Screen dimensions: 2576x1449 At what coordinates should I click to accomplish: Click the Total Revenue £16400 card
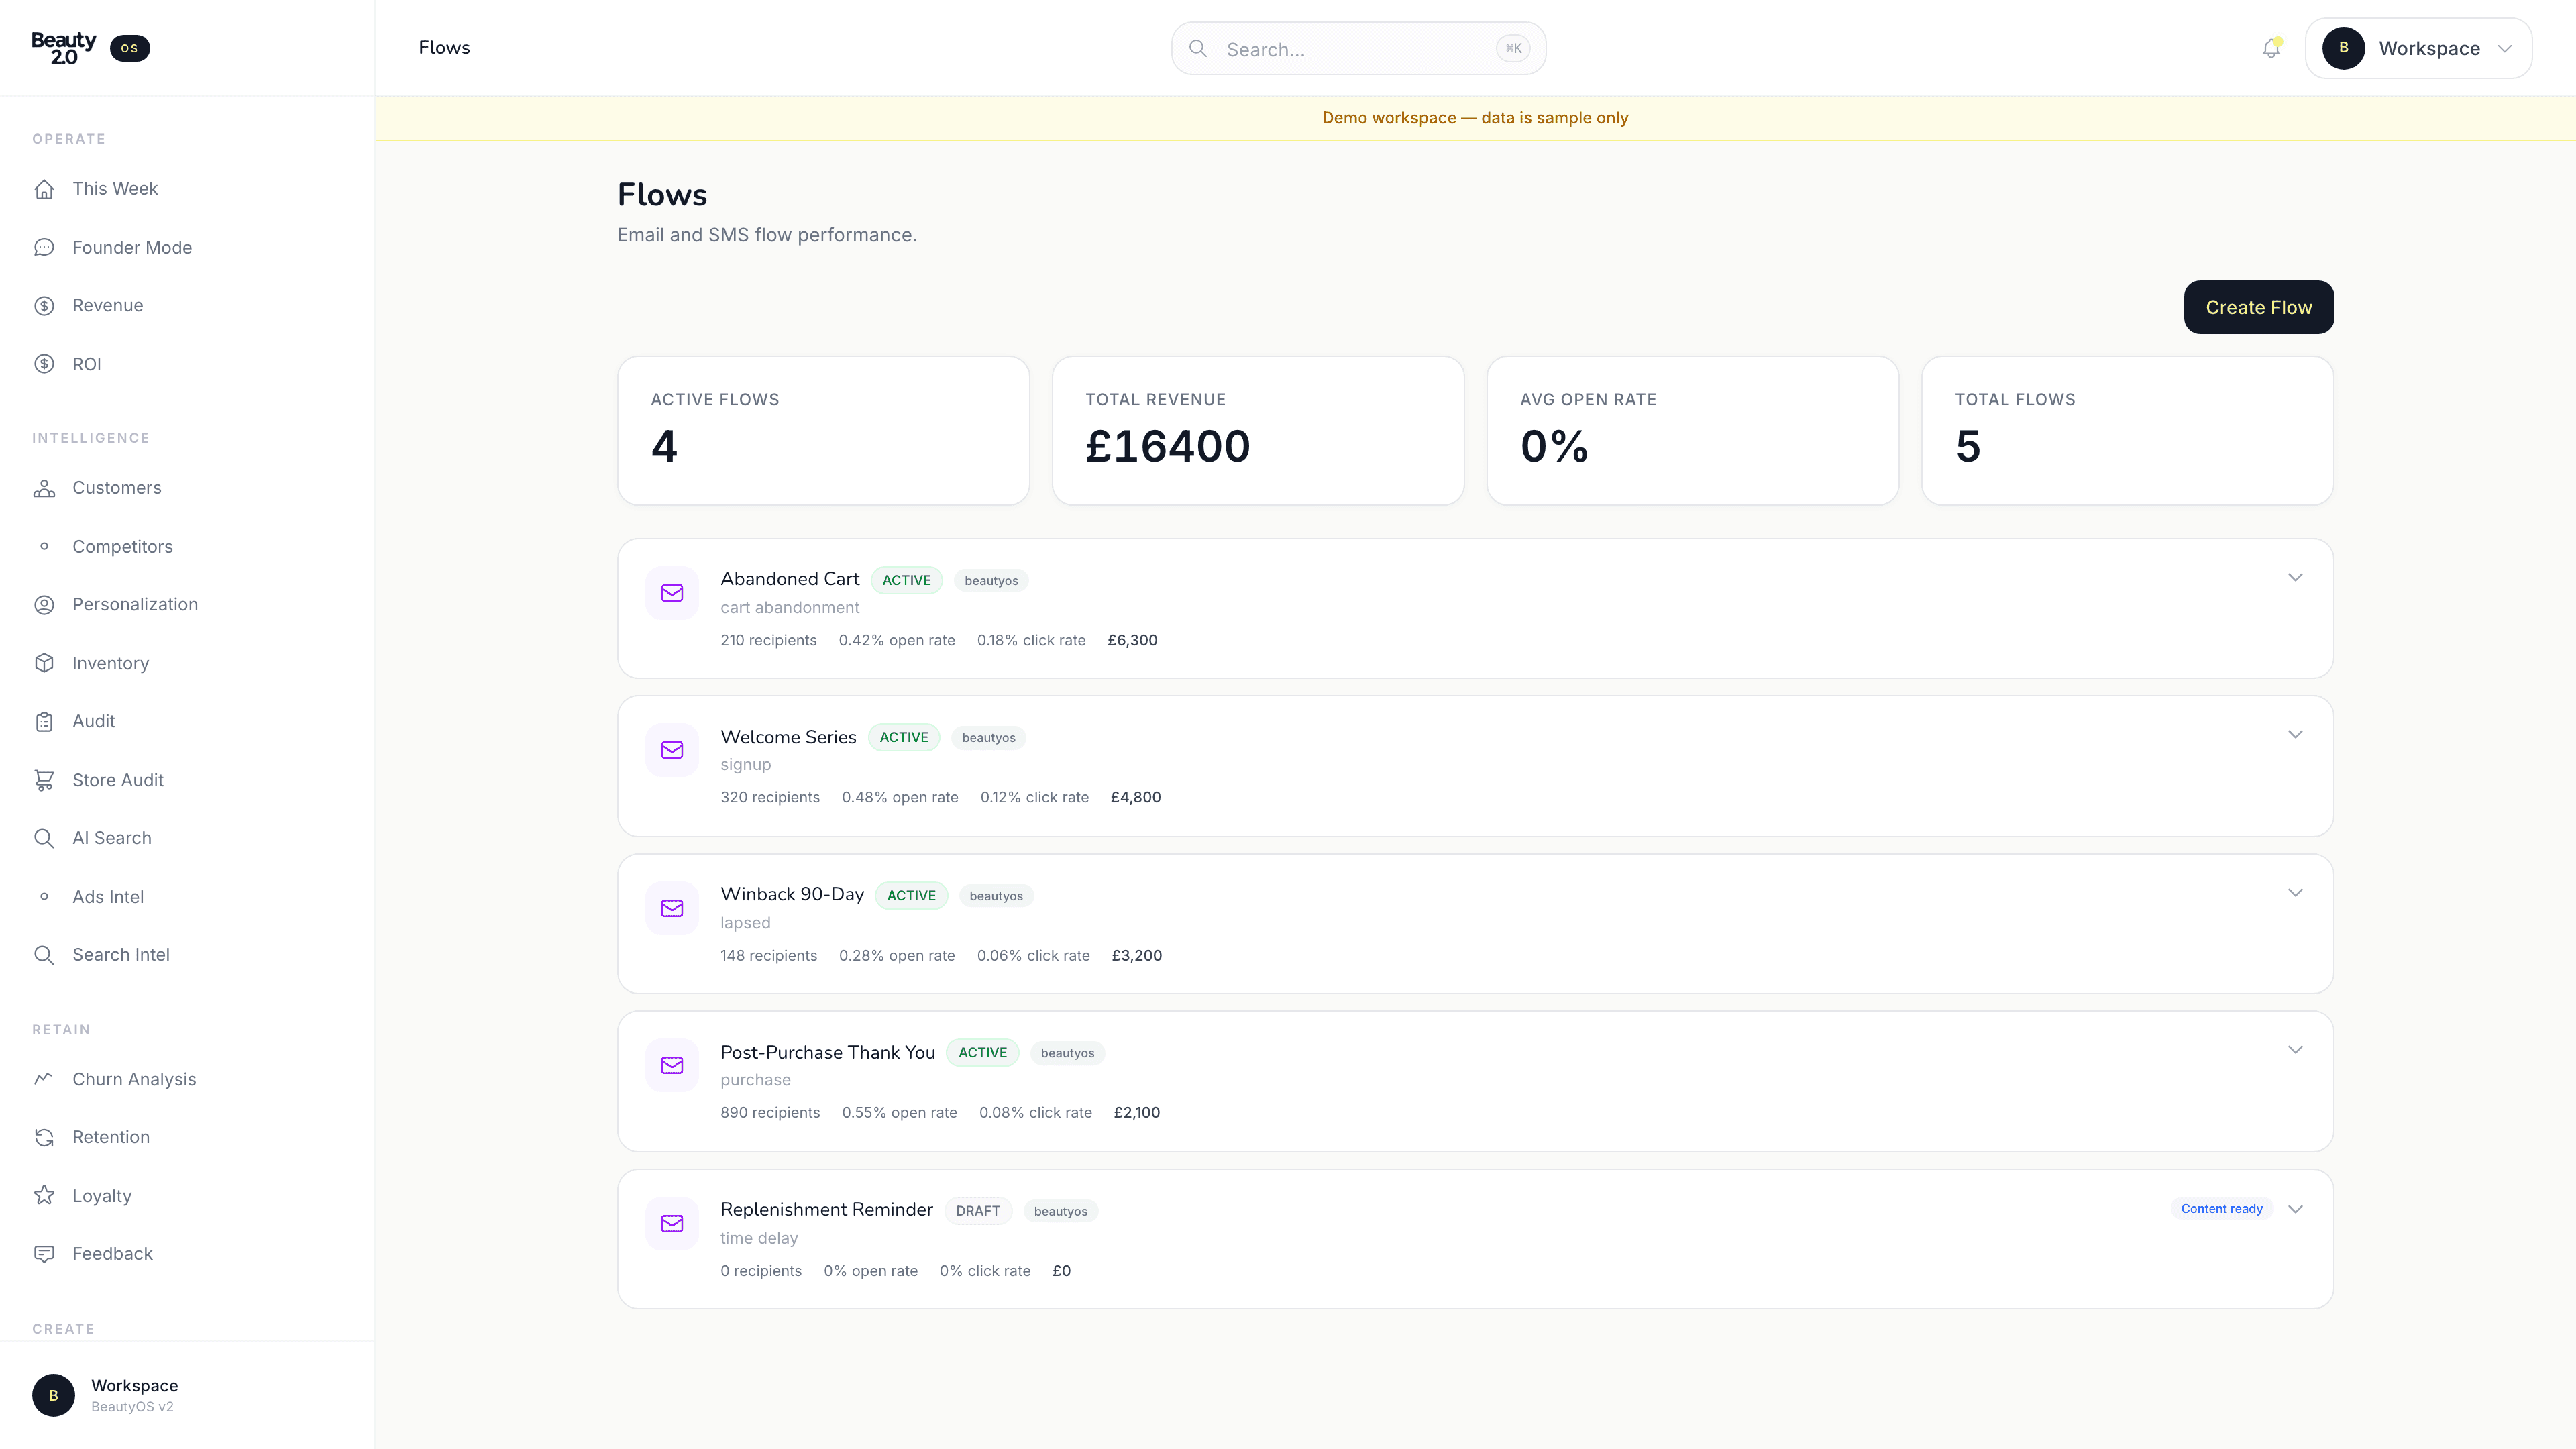pyautogui.click(x=1258, y=431)
